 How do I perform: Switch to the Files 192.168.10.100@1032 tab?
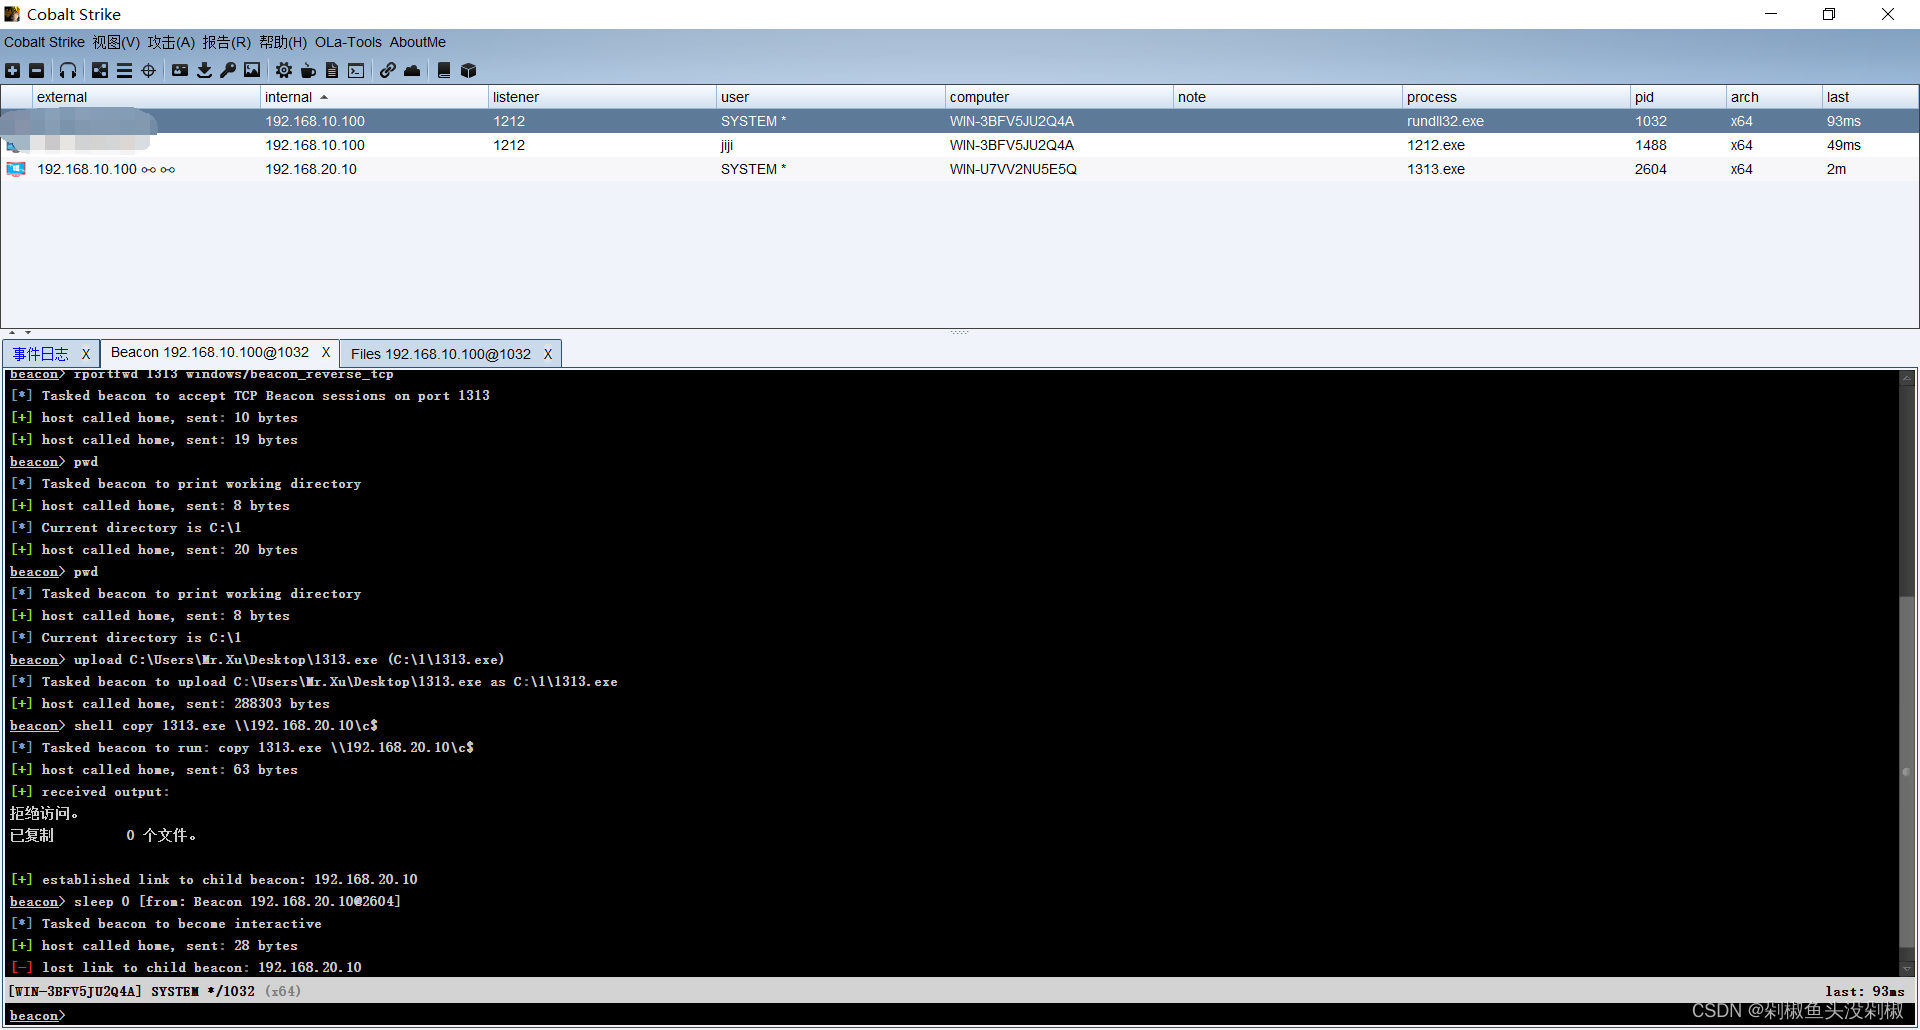coord(441,354)
